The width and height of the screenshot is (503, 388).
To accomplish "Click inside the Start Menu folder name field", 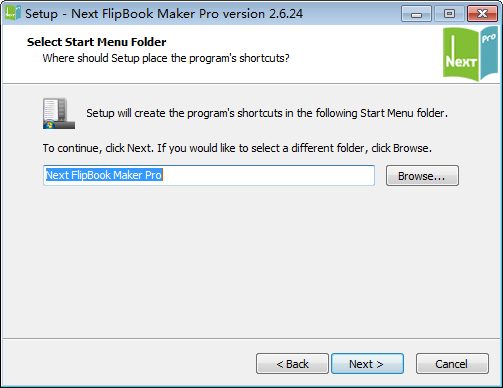I will coord(209,175).
